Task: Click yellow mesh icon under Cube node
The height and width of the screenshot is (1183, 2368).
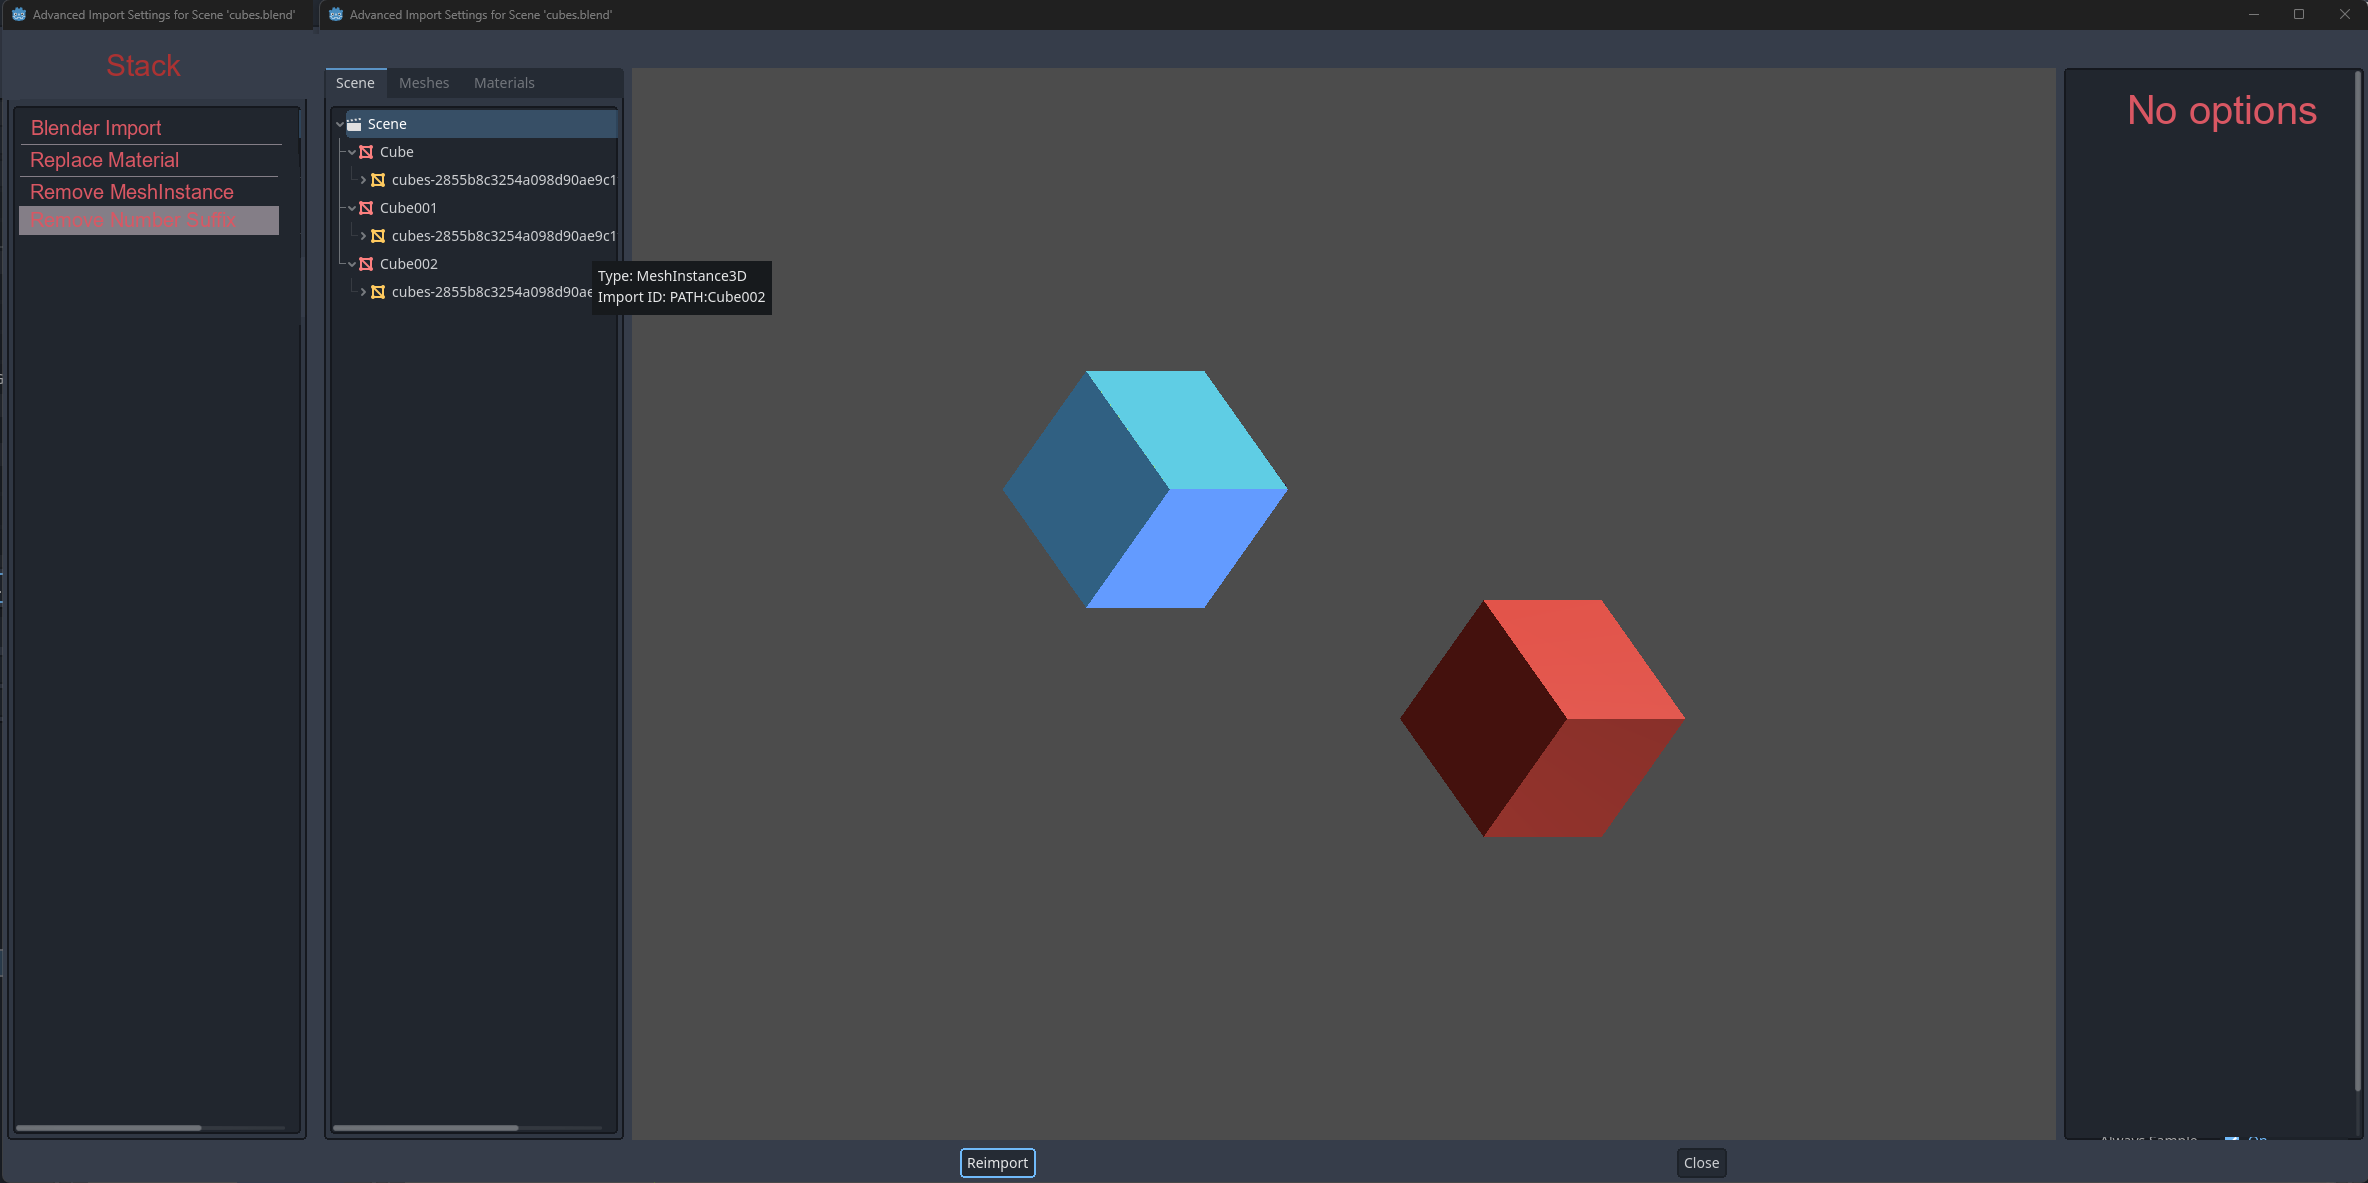Action: tap(378, 180)
